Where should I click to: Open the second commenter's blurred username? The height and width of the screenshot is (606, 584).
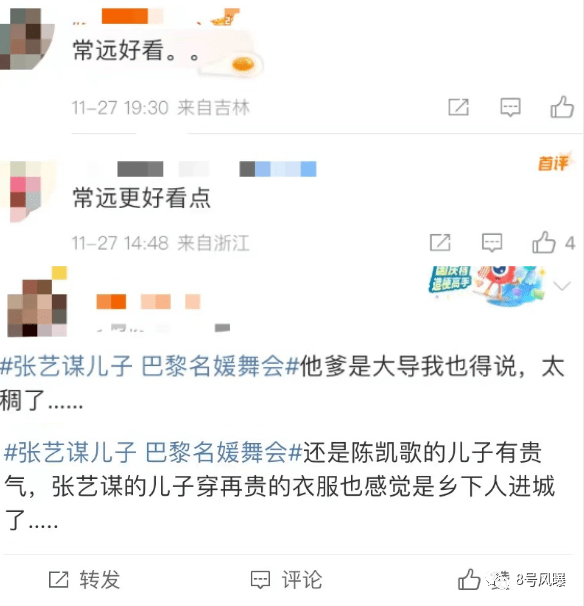216,169
